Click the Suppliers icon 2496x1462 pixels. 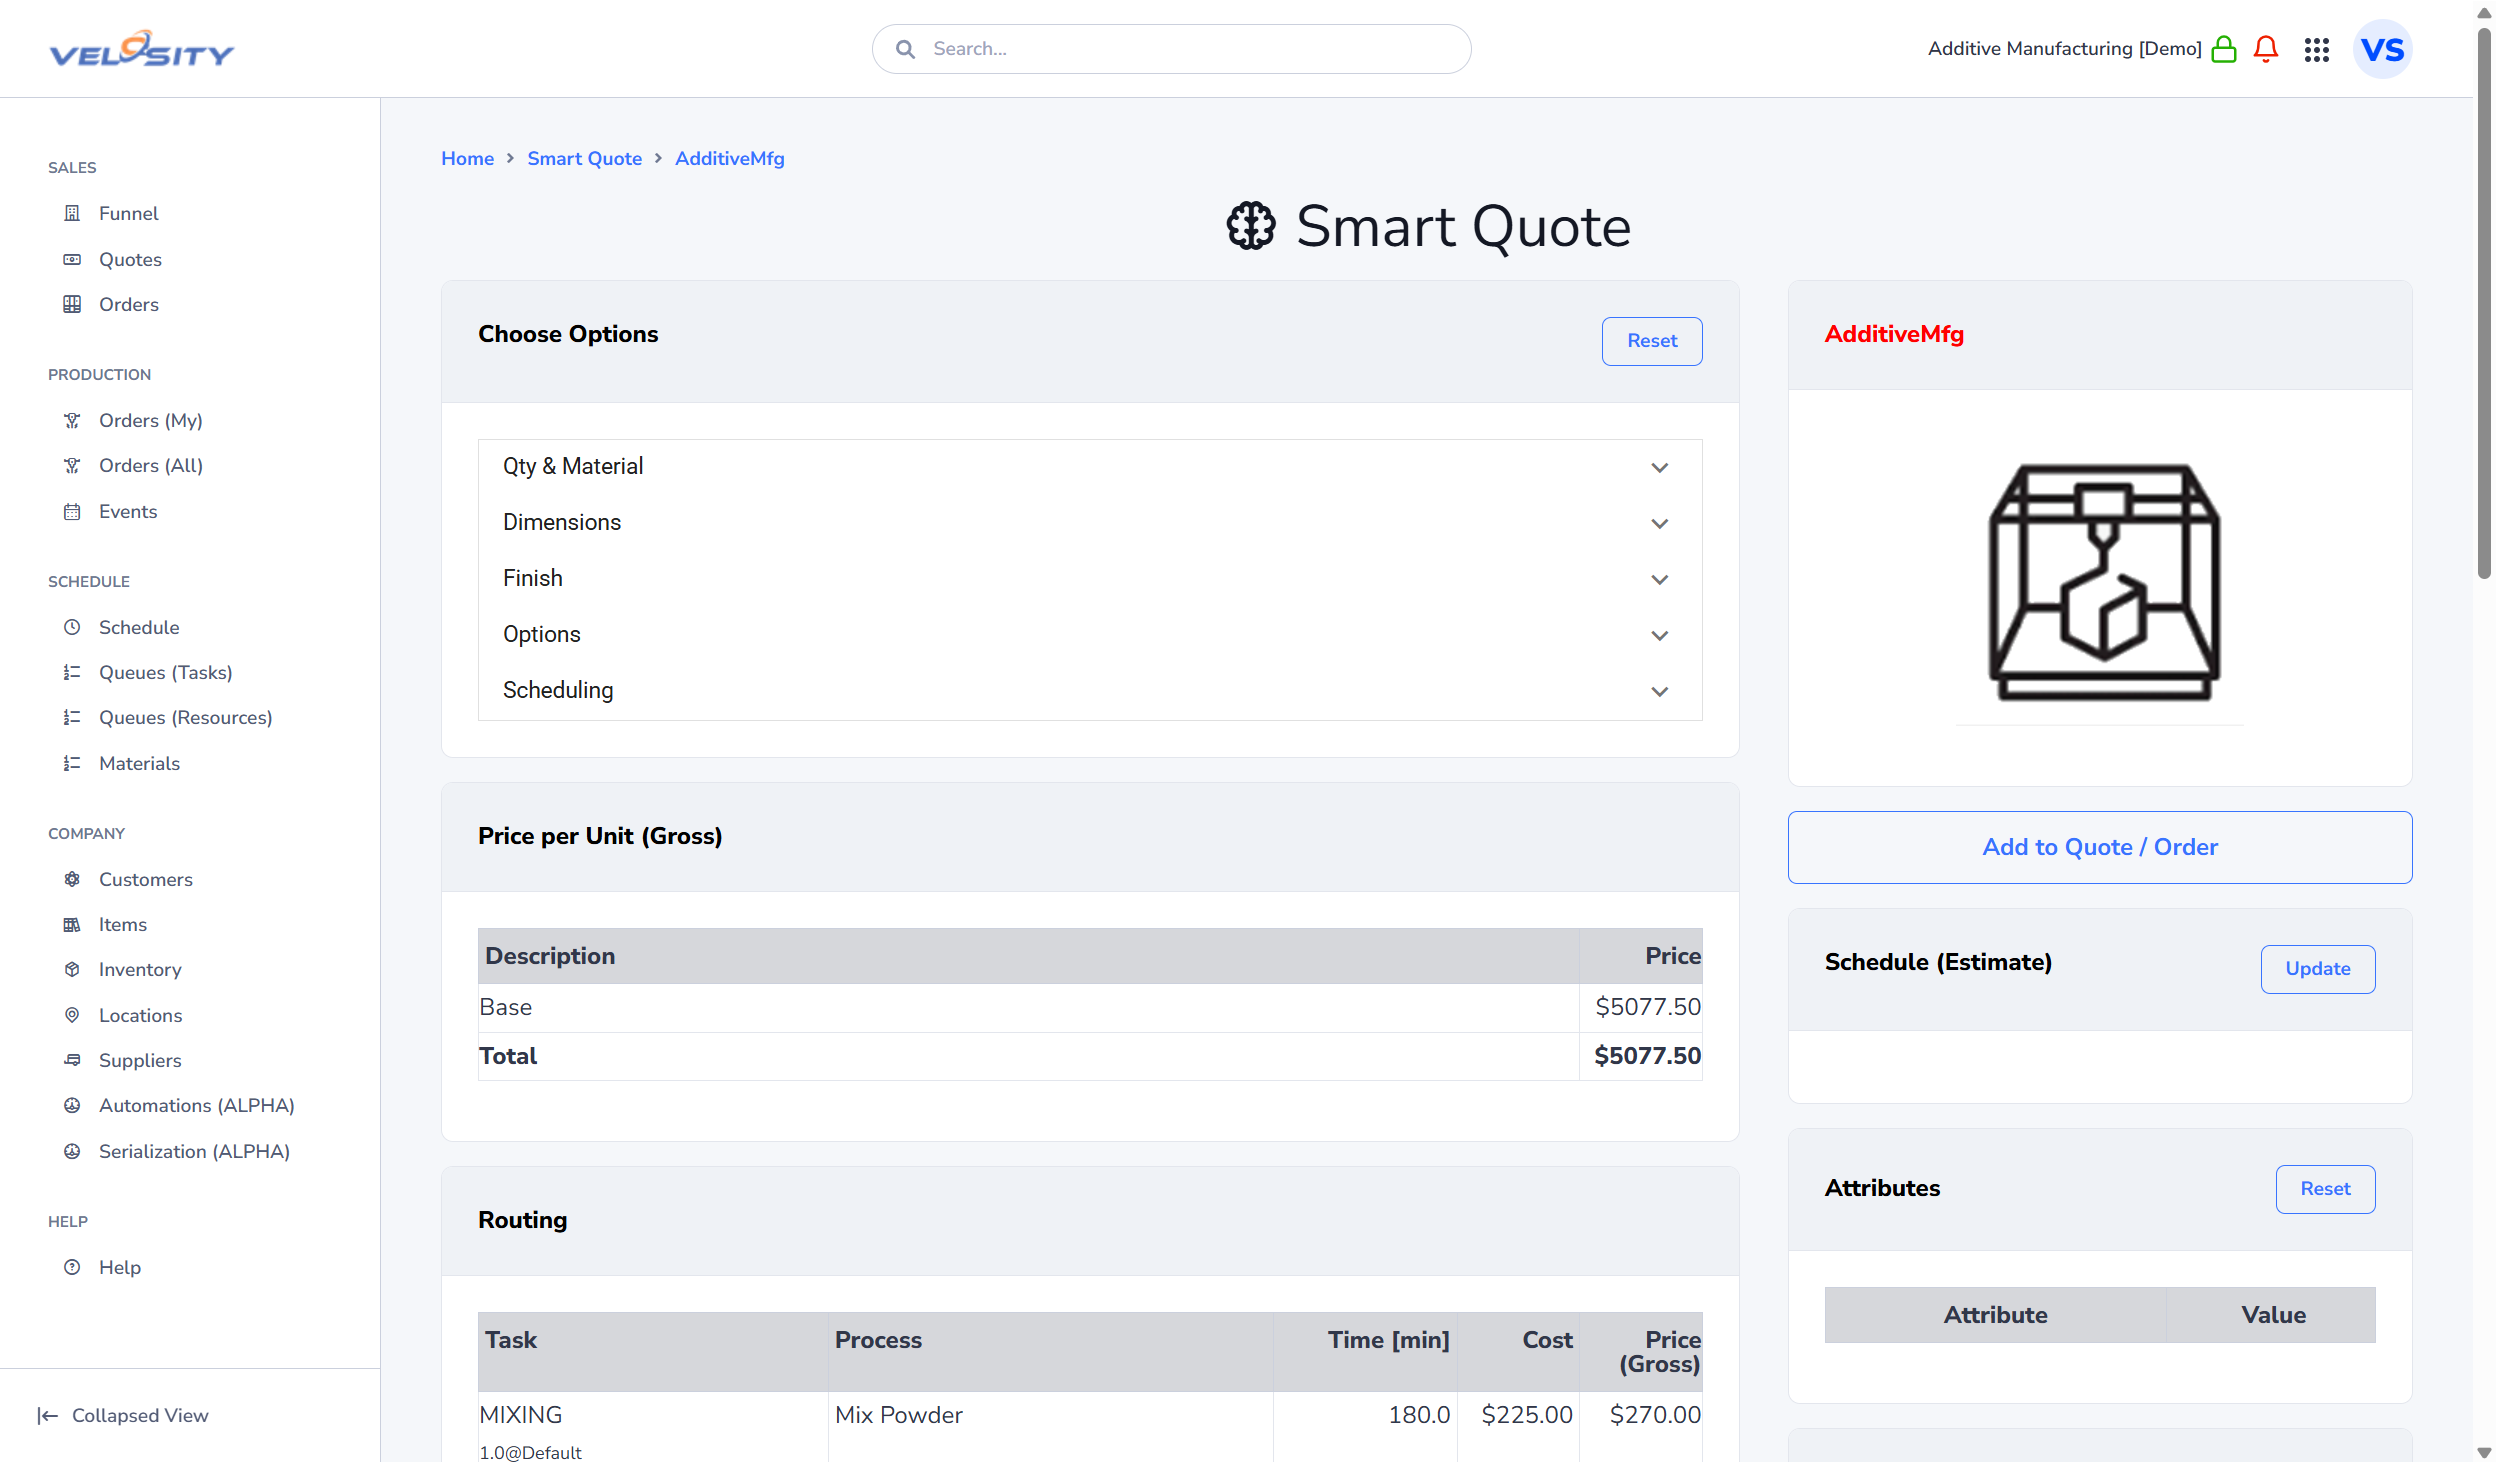pos(72,1060)
